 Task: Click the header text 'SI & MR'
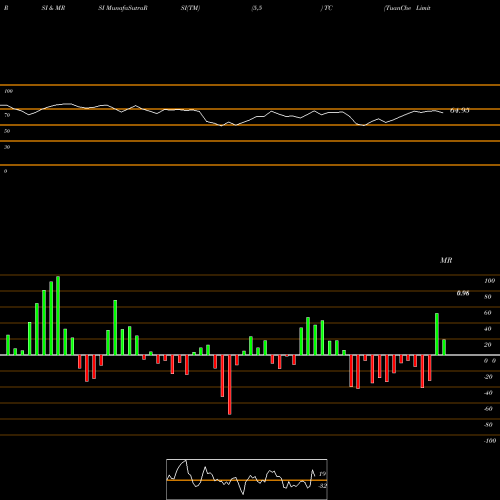pos(53,8)
